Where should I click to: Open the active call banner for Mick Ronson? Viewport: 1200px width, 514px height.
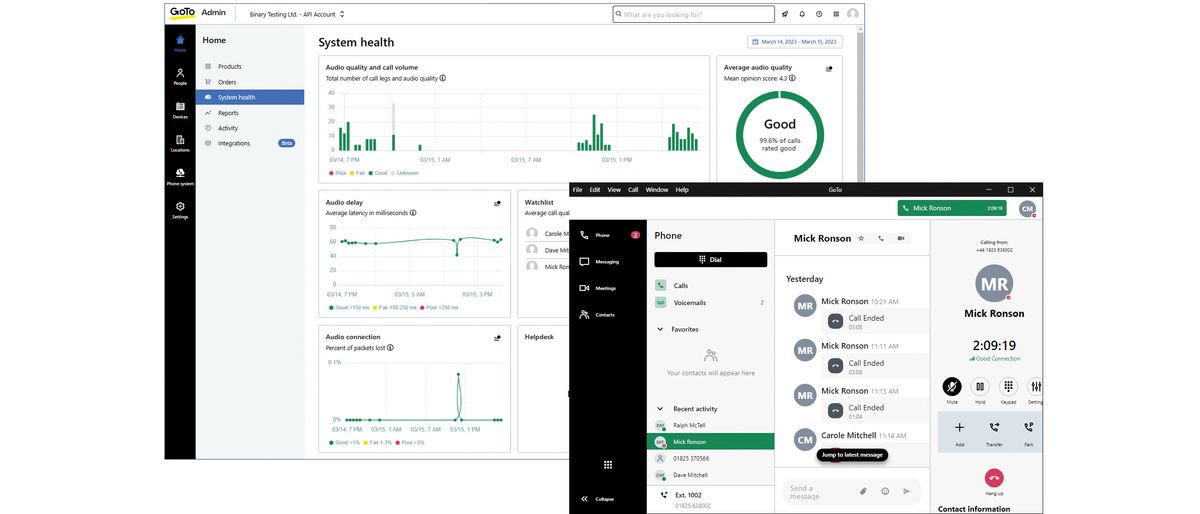click(954, 208)
